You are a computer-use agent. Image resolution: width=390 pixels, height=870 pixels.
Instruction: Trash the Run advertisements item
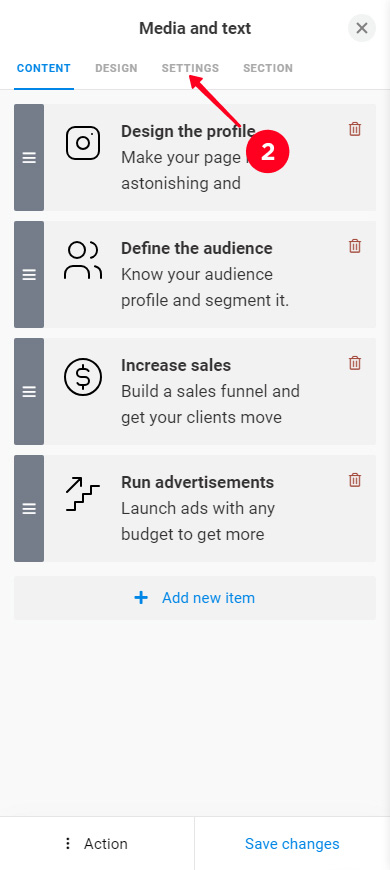point(354,480)
